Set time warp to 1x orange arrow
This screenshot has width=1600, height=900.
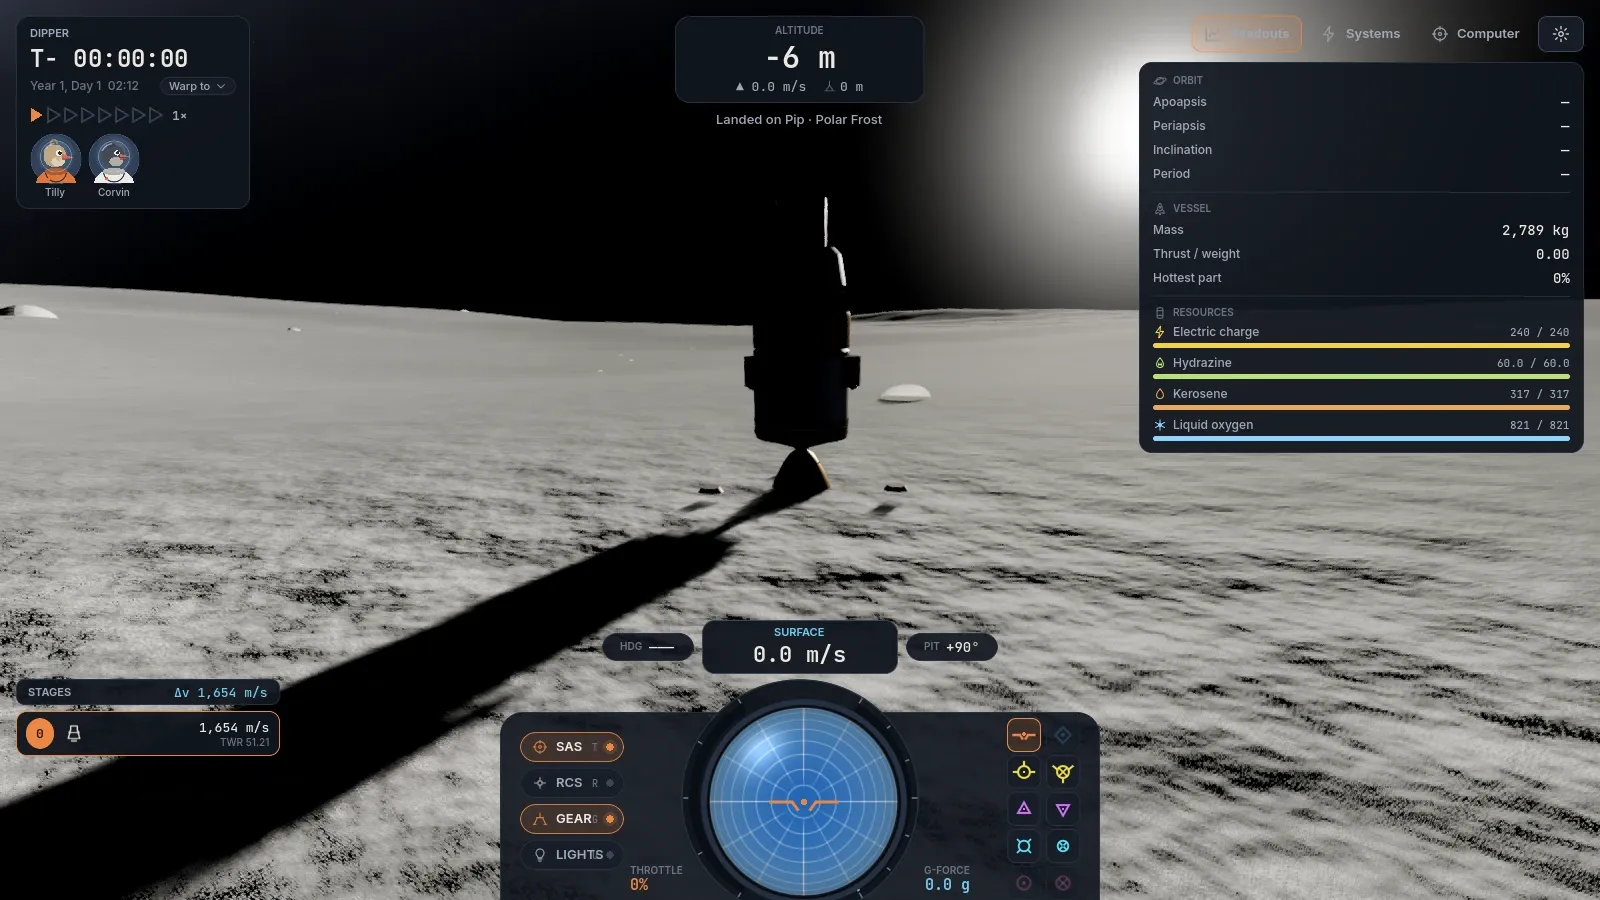[36, 115]
